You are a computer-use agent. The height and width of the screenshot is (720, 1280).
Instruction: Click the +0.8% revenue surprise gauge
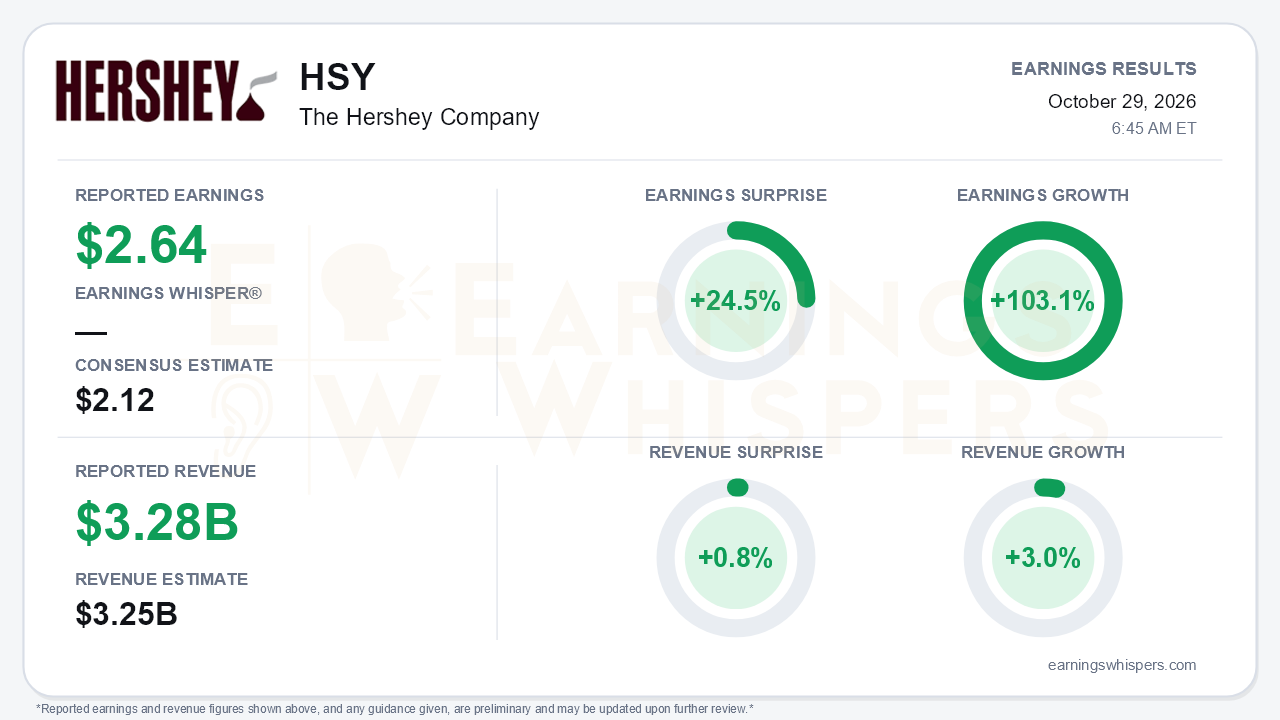[736, 558]
